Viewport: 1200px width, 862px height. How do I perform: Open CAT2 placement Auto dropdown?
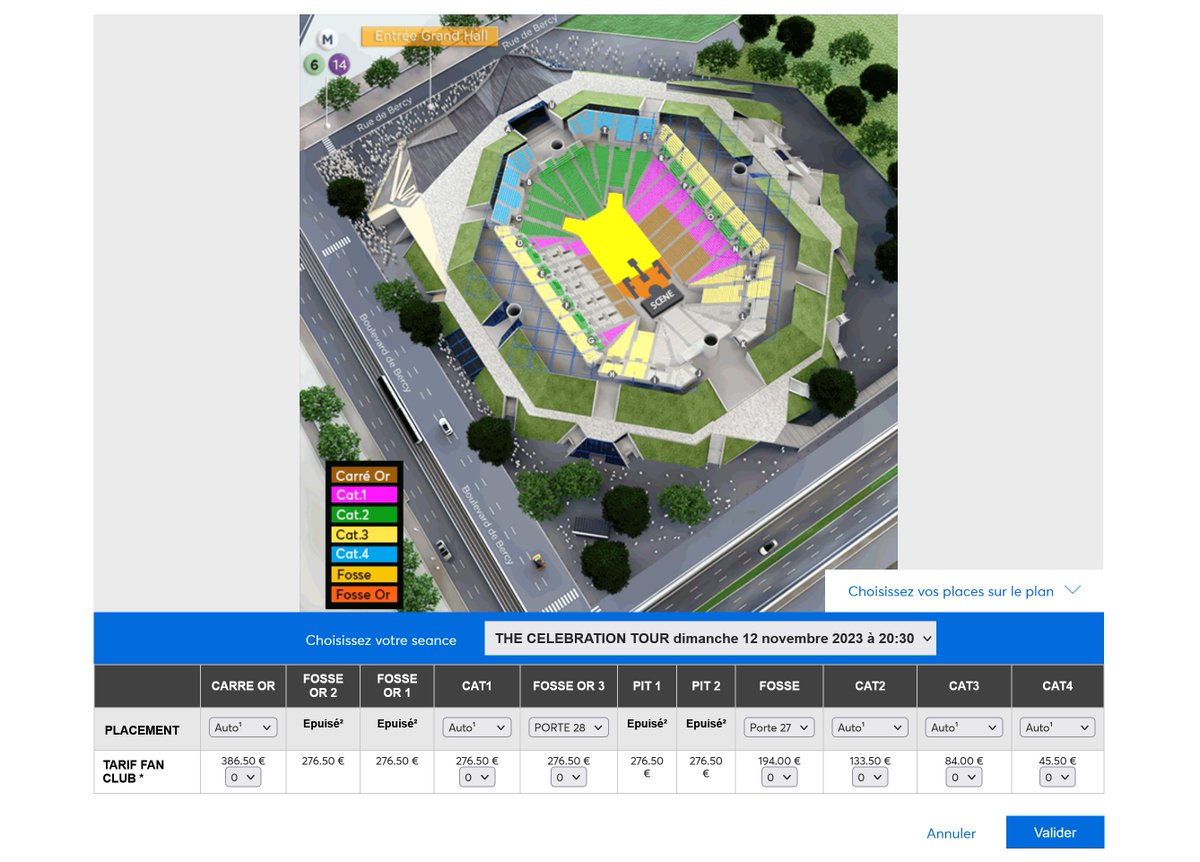(x=870, y=728)
